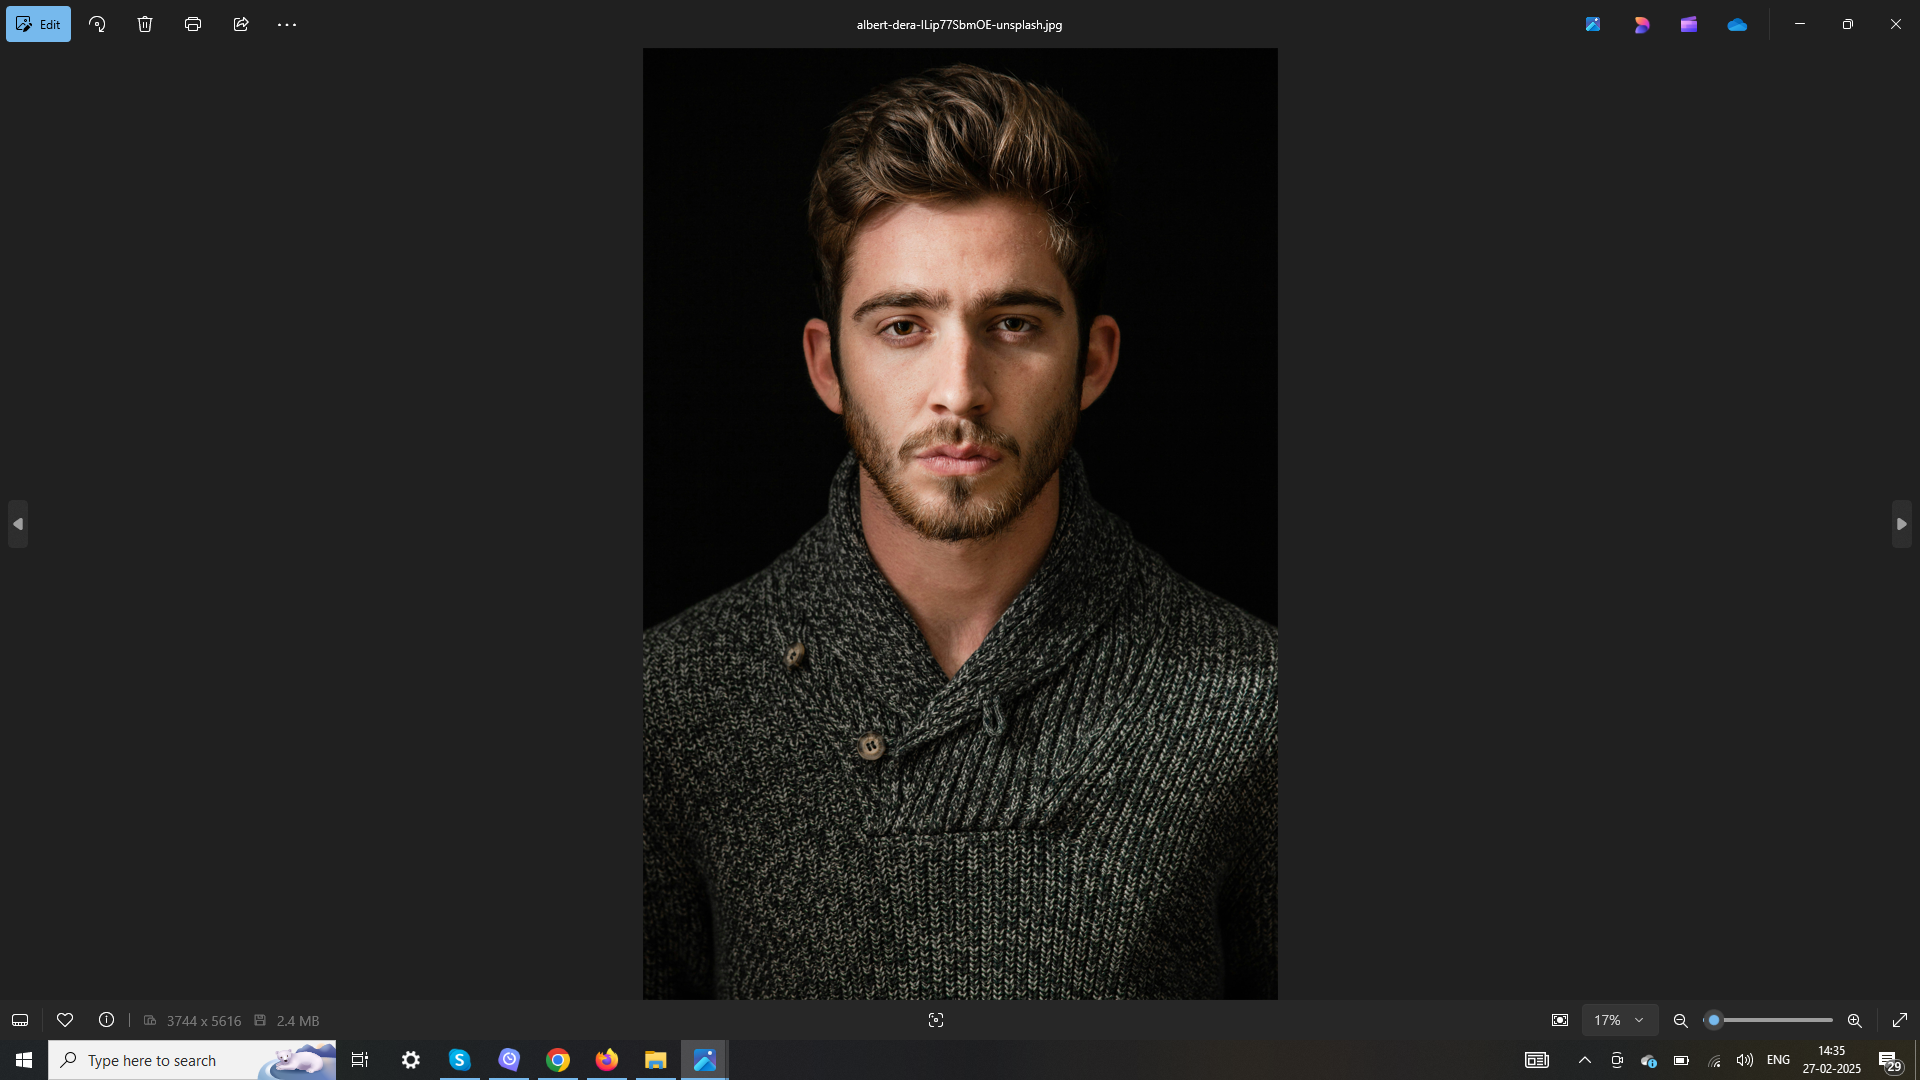Rotate the photo using the rotate icon
Screen dimensions: 1920x1080
click(97, 24)
